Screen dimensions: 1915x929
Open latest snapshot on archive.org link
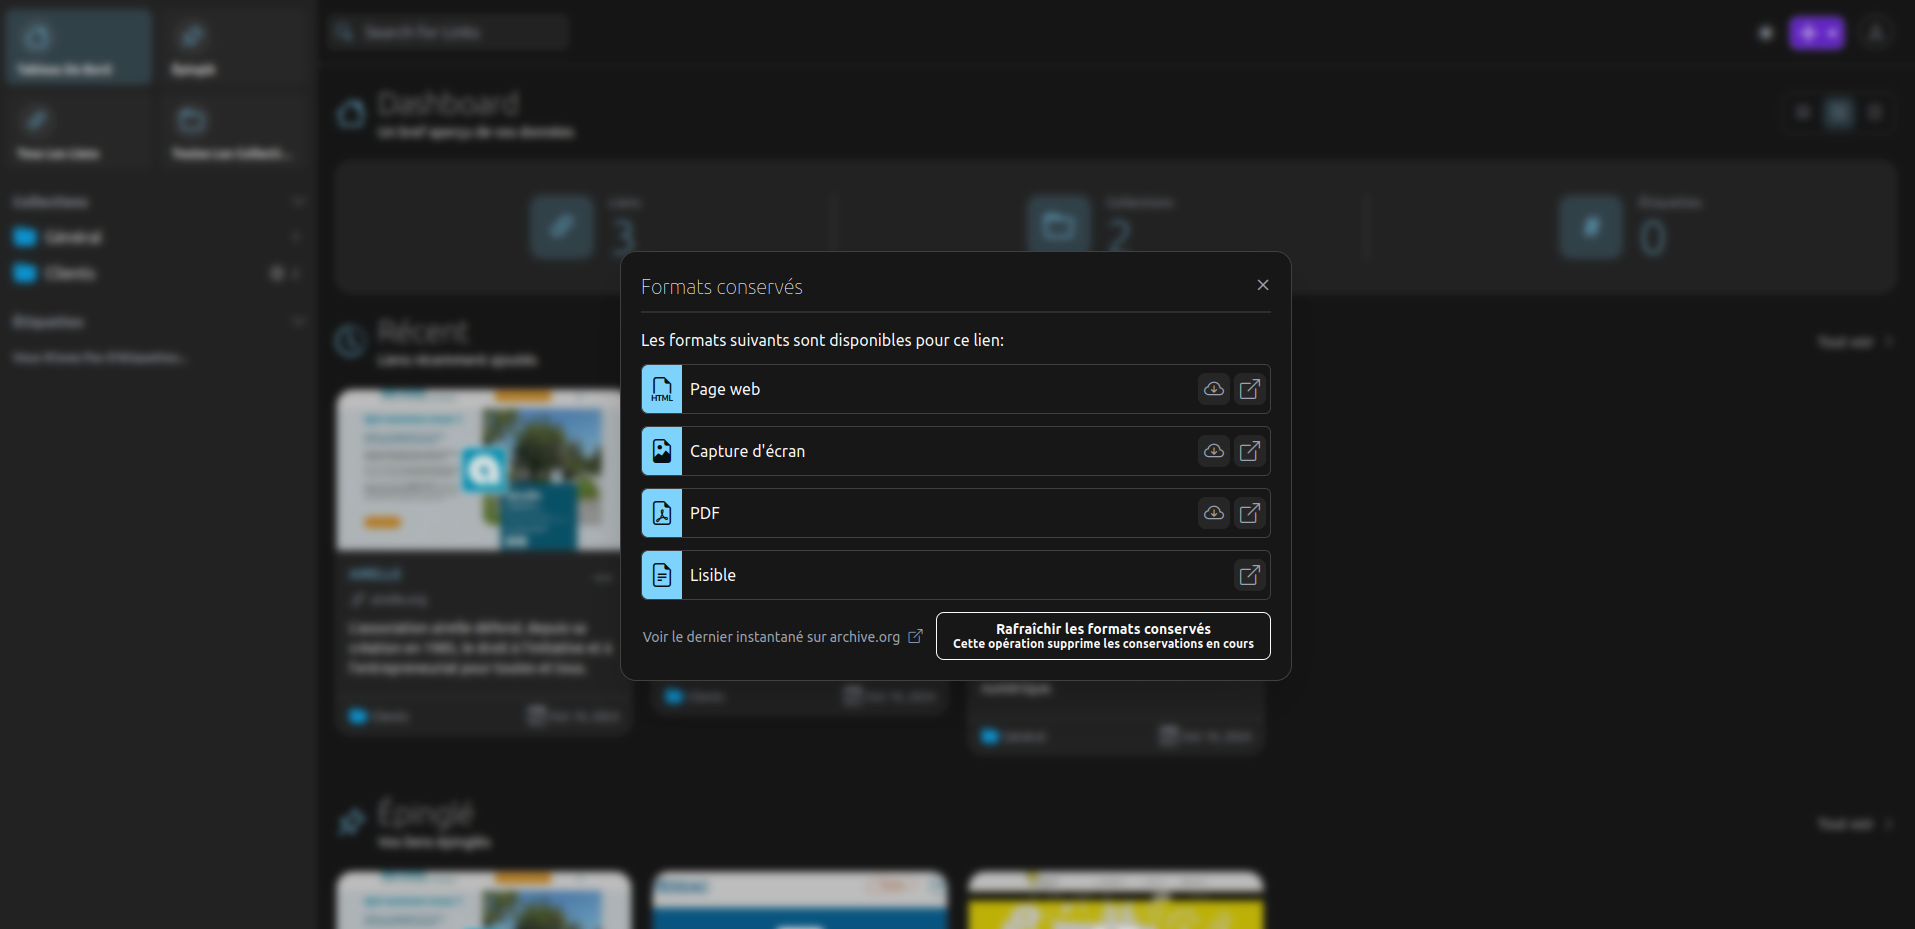(x=782, y=637)
